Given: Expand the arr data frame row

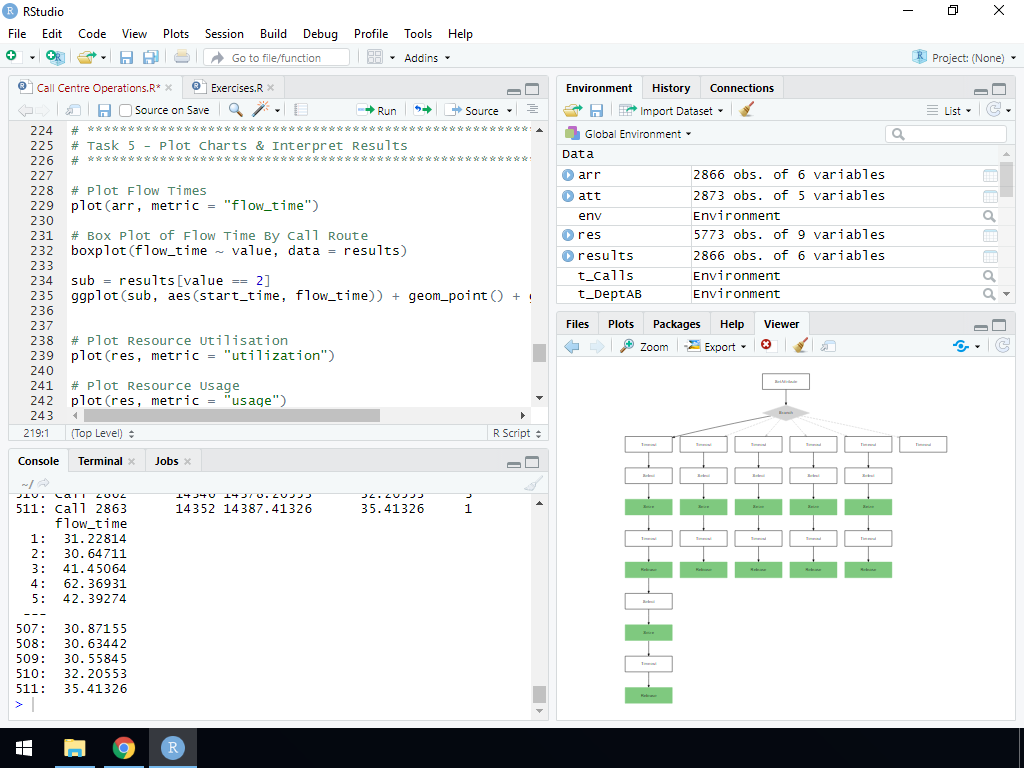Looking at the screenshot, I should click(568, 175).
